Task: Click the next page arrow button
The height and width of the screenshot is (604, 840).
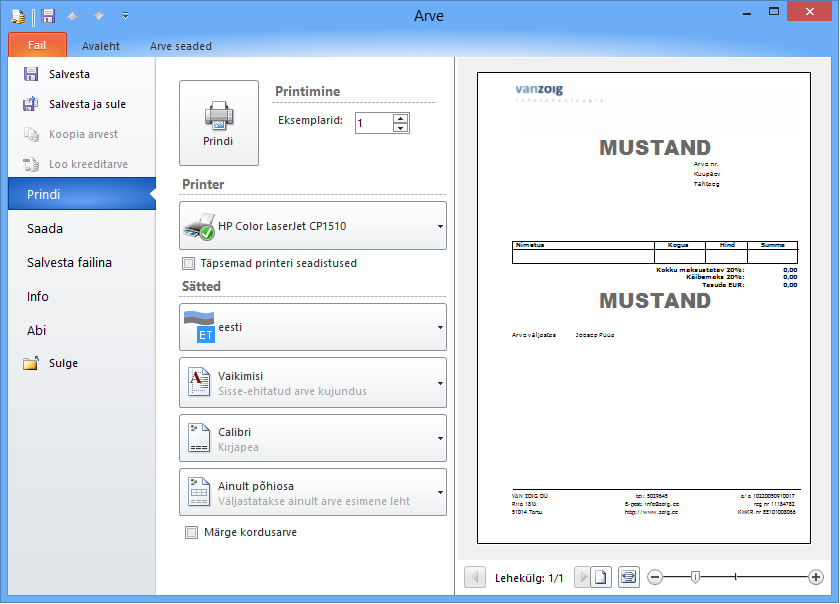Action: (582, 577)
